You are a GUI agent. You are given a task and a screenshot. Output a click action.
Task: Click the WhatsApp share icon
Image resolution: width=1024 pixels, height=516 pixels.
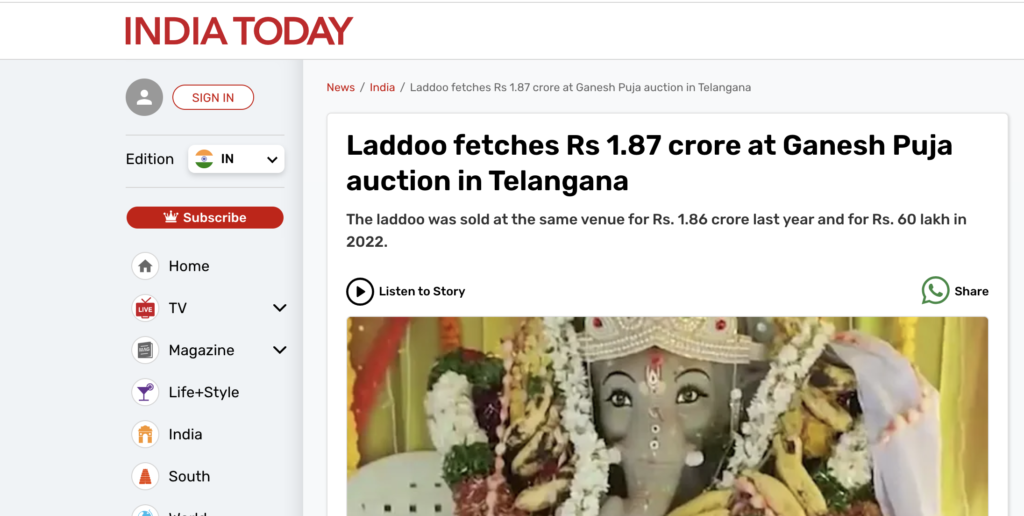(x=935, y=291)
